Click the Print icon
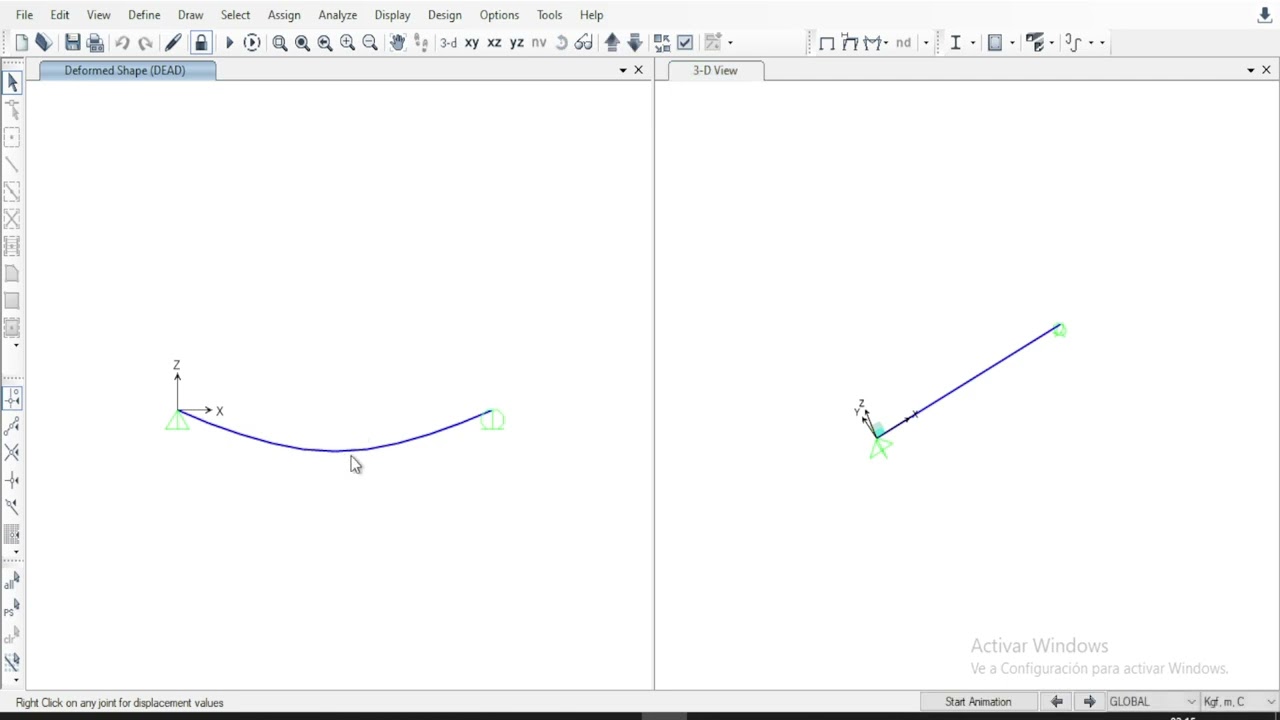The height and width of the screenshot is (720, 1280). pos(95,42)
